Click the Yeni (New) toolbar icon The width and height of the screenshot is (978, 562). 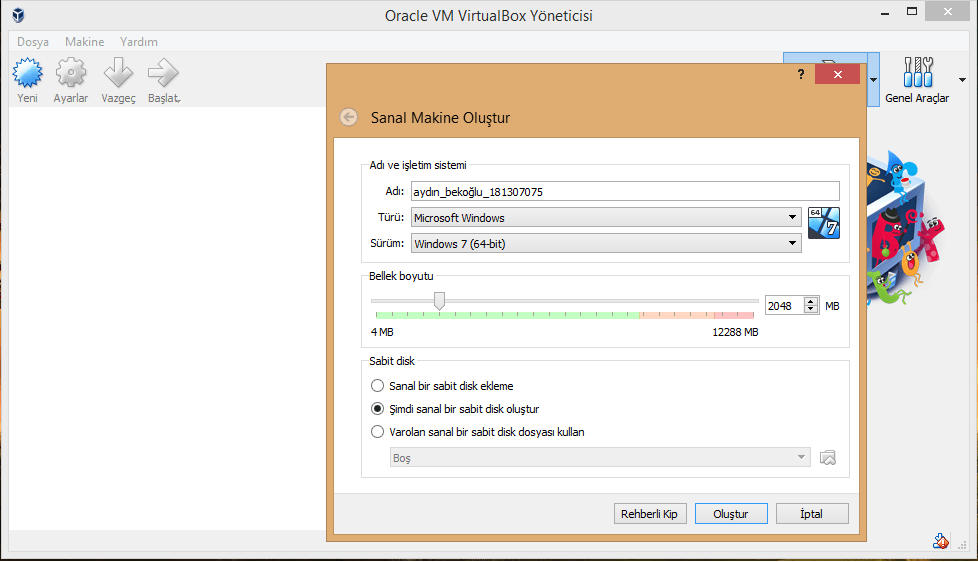[27, 73]
